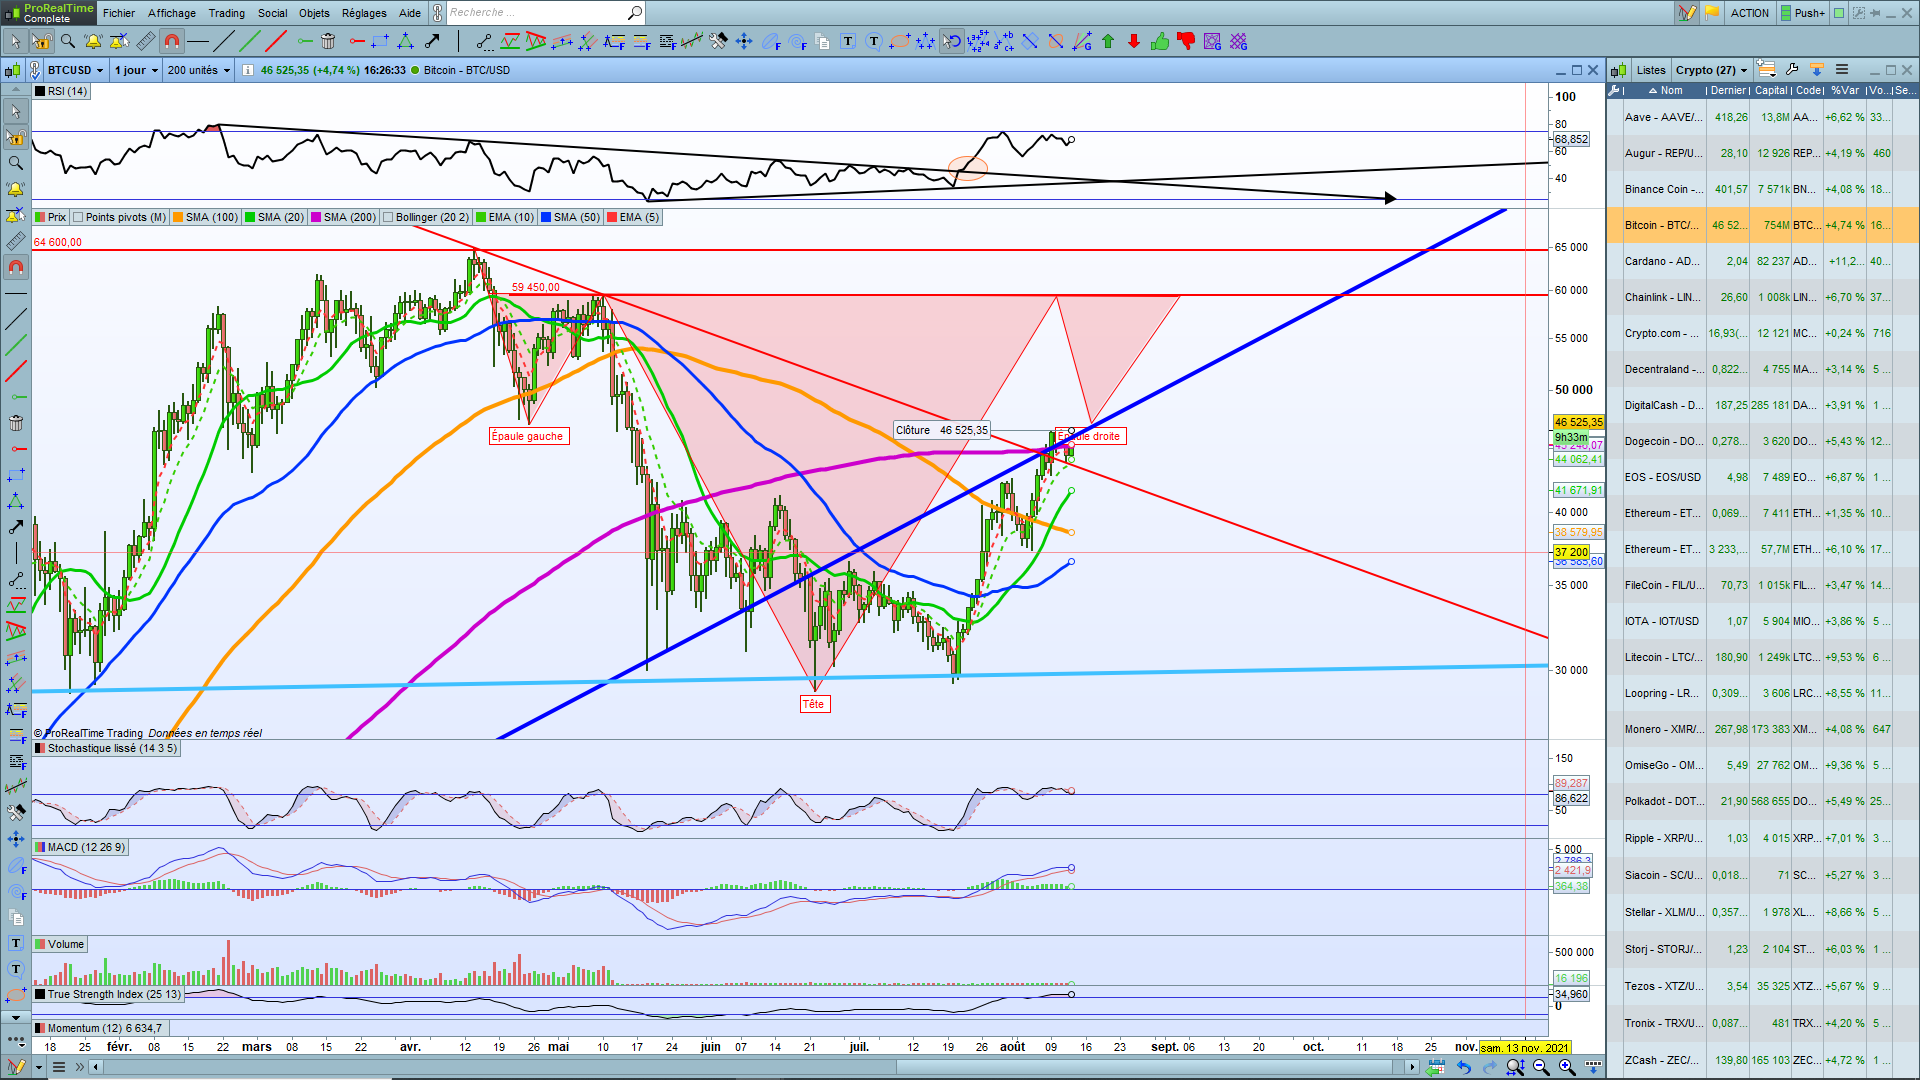The image size is (1920, 1080).
Task: Open the BTCUSD symbol dropdown
Action: (100, 71)
